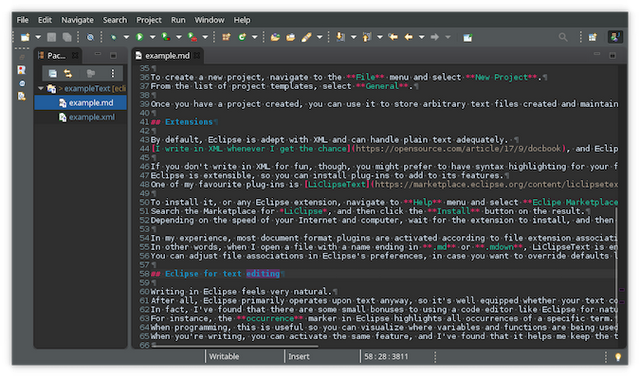Viewport: 640px width, 377px height.
Task: Click the New file wizard icon
Action: [x=25, y=37]
